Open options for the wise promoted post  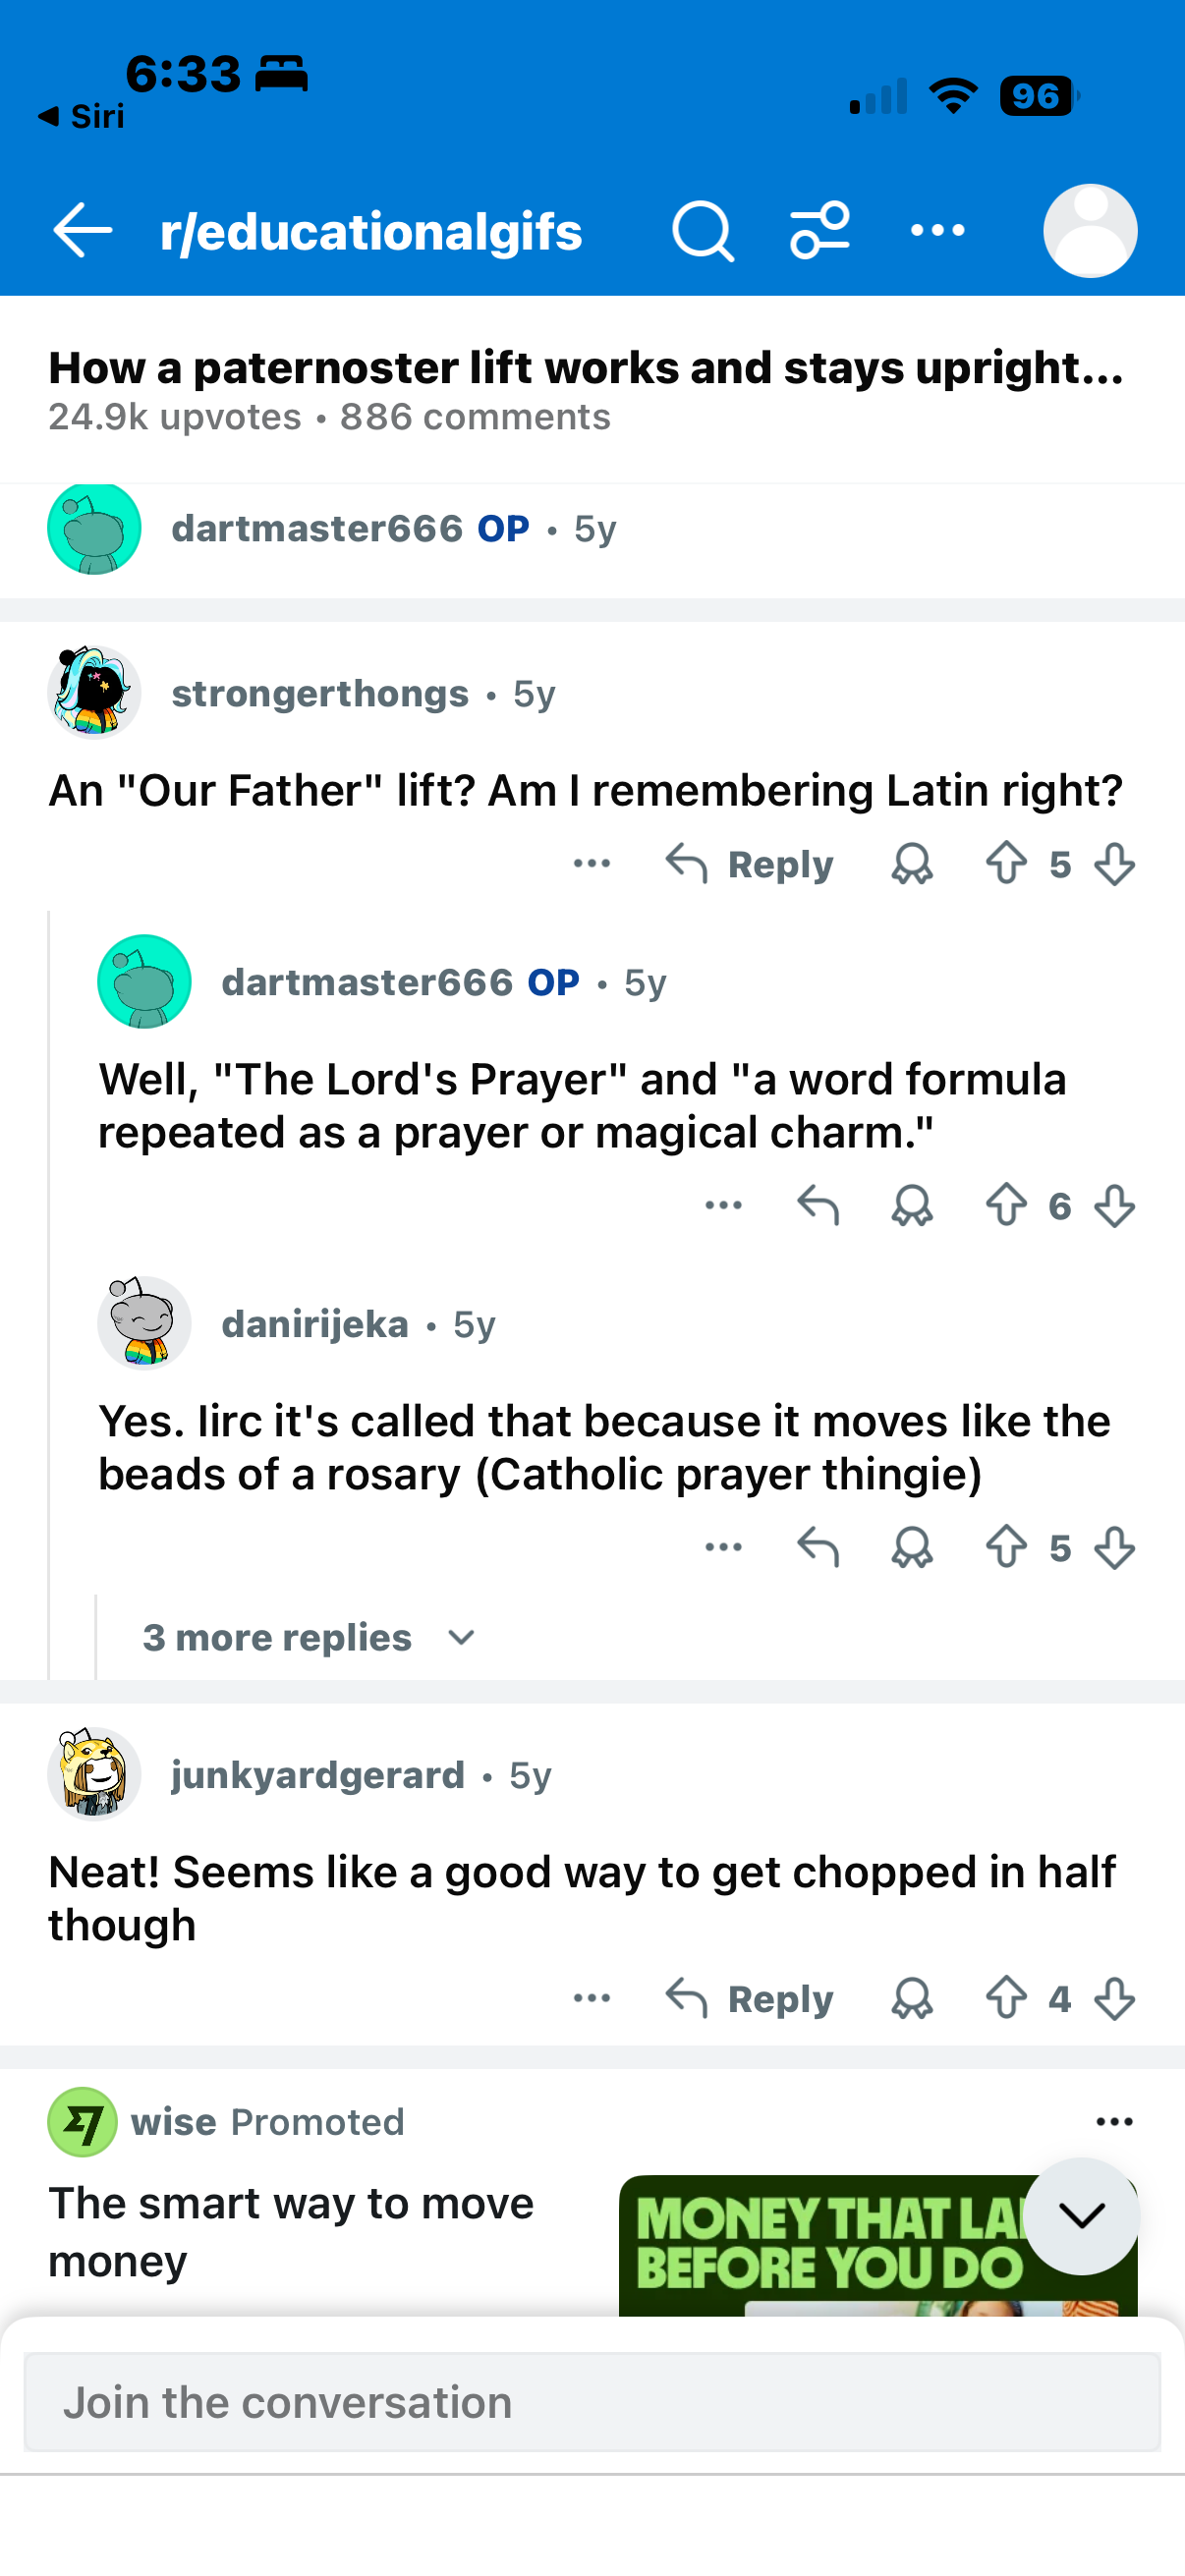pyautogui.click(x=1114, y=2121)
